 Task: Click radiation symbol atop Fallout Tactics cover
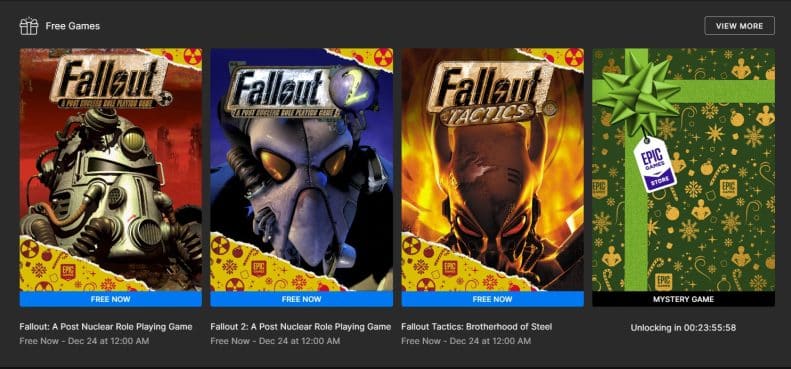tap(574, 57)
